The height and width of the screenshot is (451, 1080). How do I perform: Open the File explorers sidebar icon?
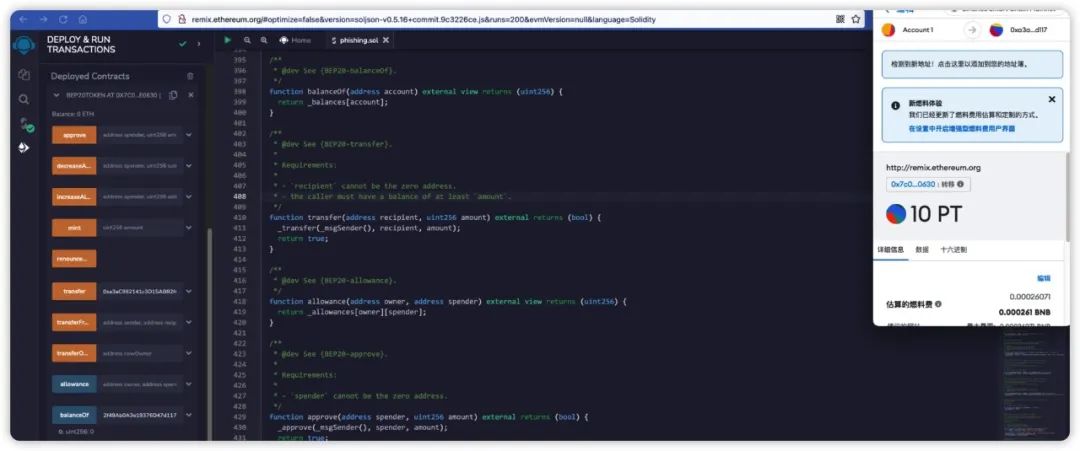[x=24, y=74]
